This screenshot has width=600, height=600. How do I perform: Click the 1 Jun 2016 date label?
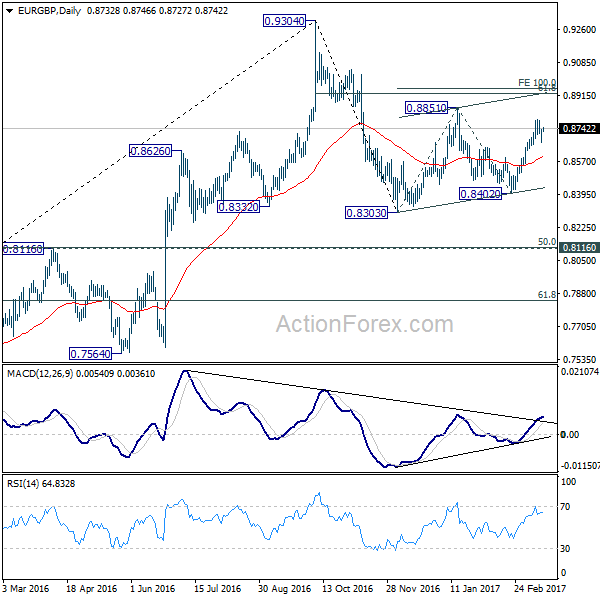152,589
